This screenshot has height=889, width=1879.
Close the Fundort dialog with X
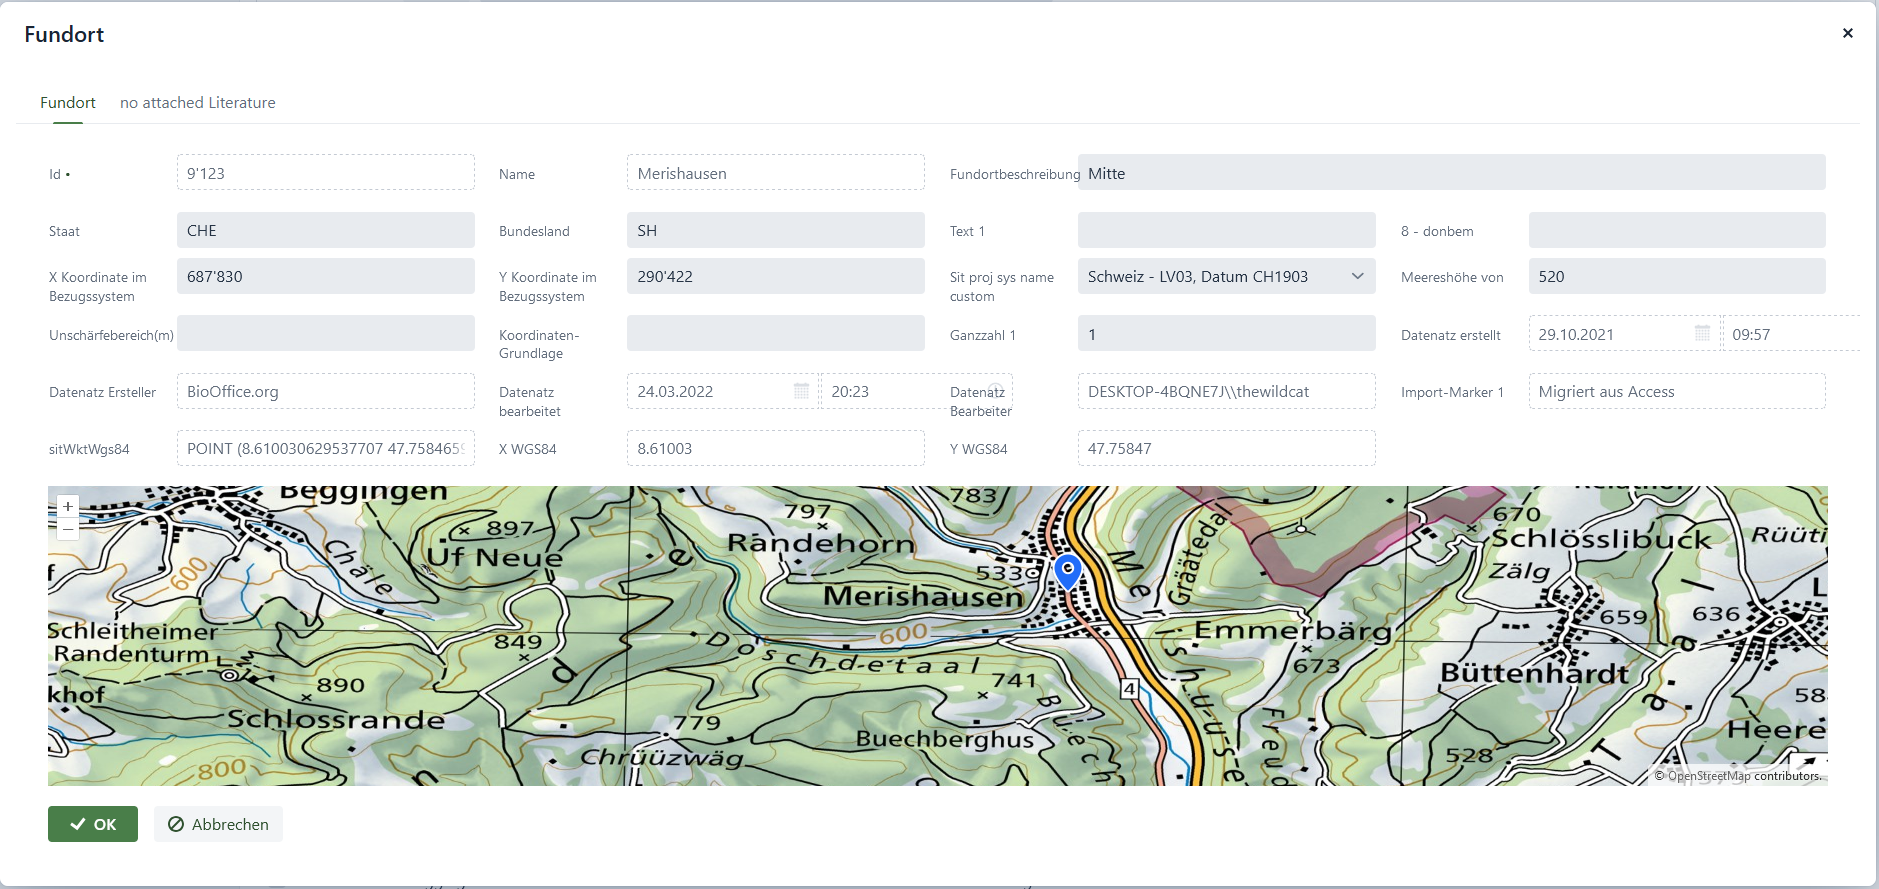point(1847,33)
